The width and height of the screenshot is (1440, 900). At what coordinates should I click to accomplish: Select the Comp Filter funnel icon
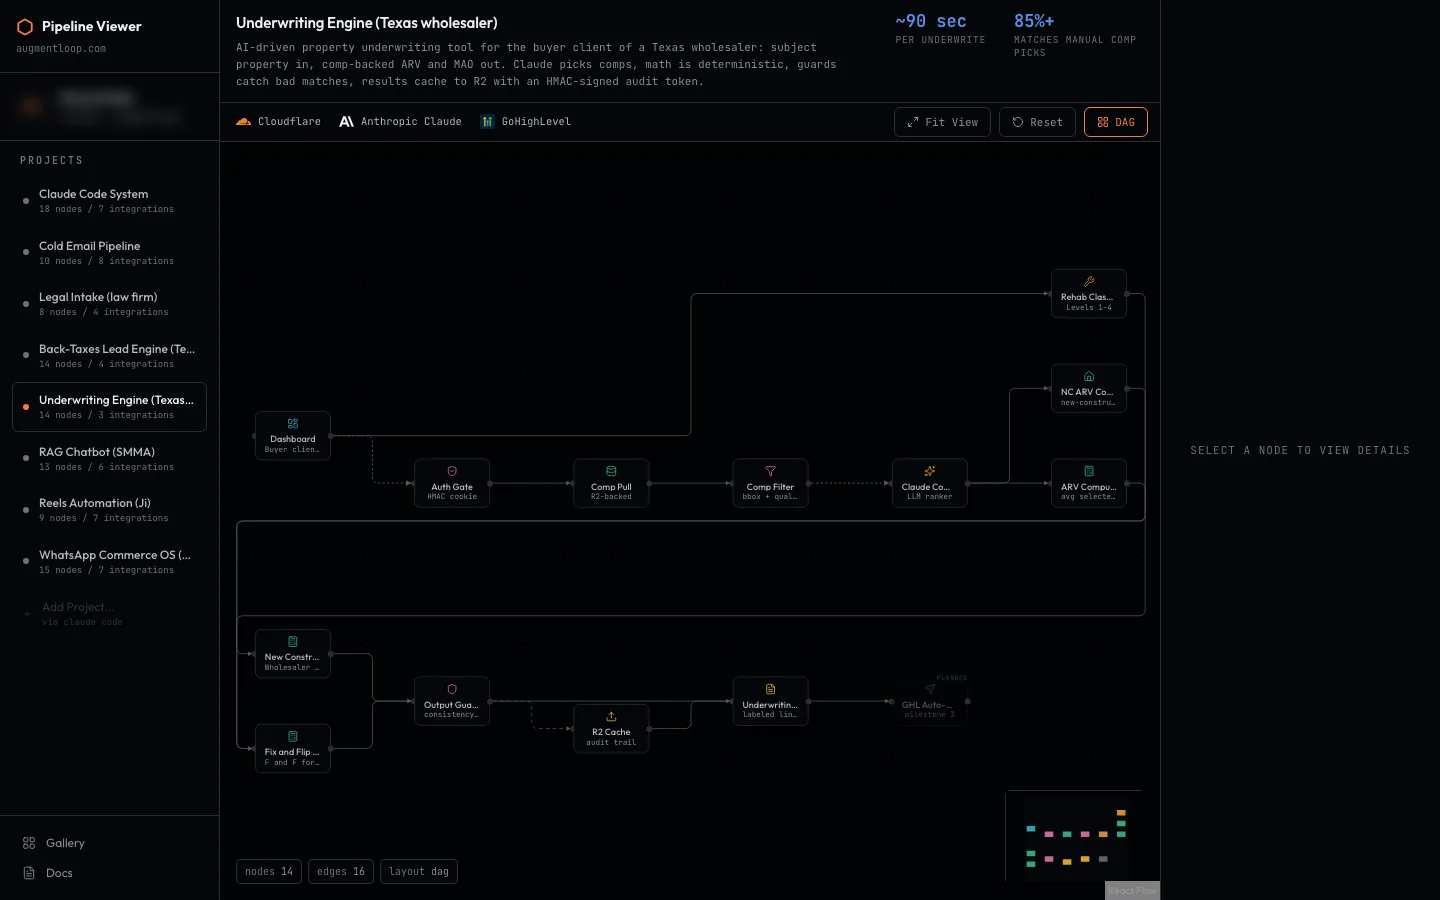pos(770,471)
